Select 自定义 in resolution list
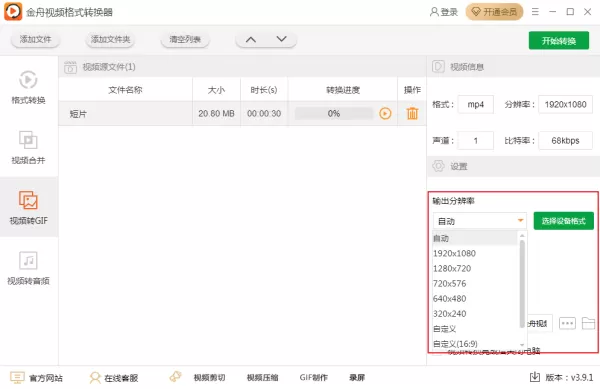Viewport: 600px width, 389px height. tap(475, 329)
